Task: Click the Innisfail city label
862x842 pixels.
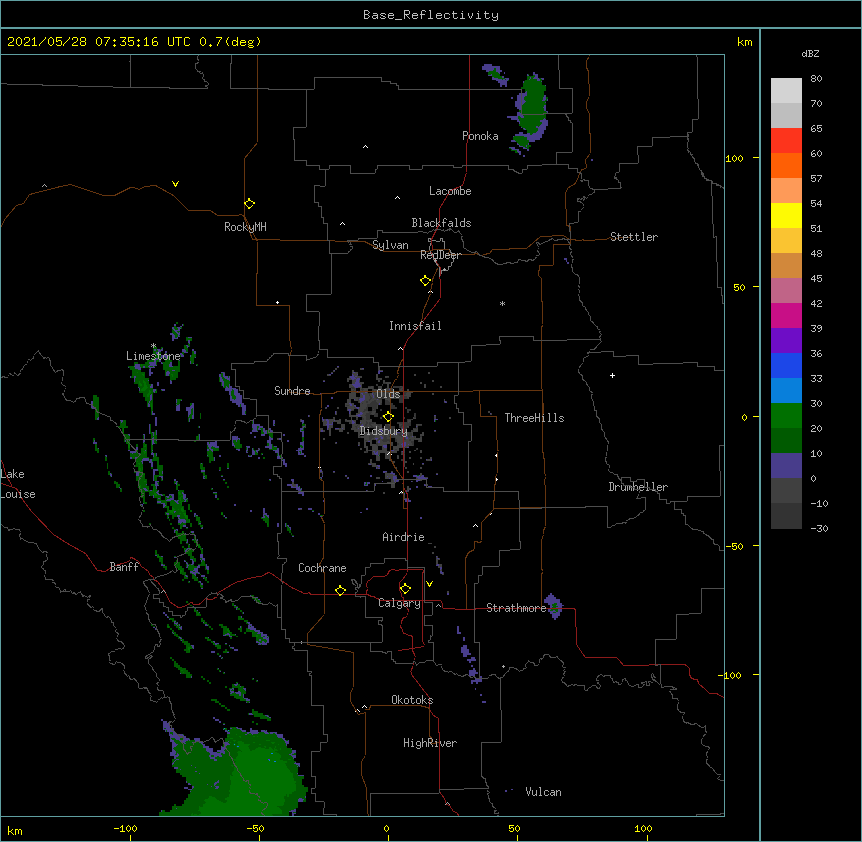Action: tap(415, 326)
